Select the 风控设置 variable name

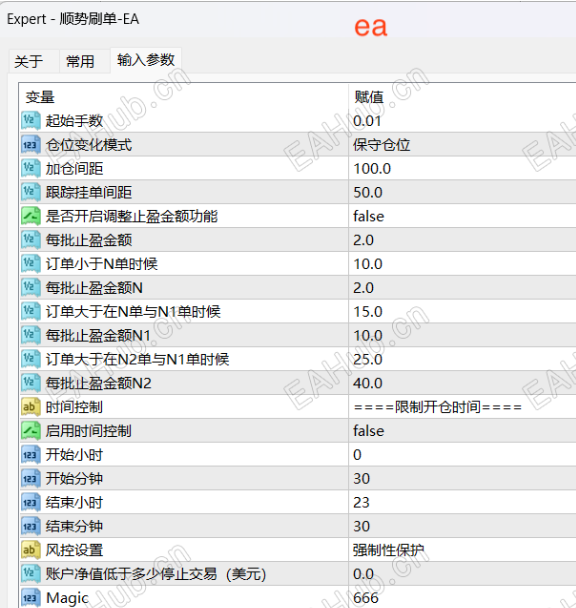click(x=74, y=550)
